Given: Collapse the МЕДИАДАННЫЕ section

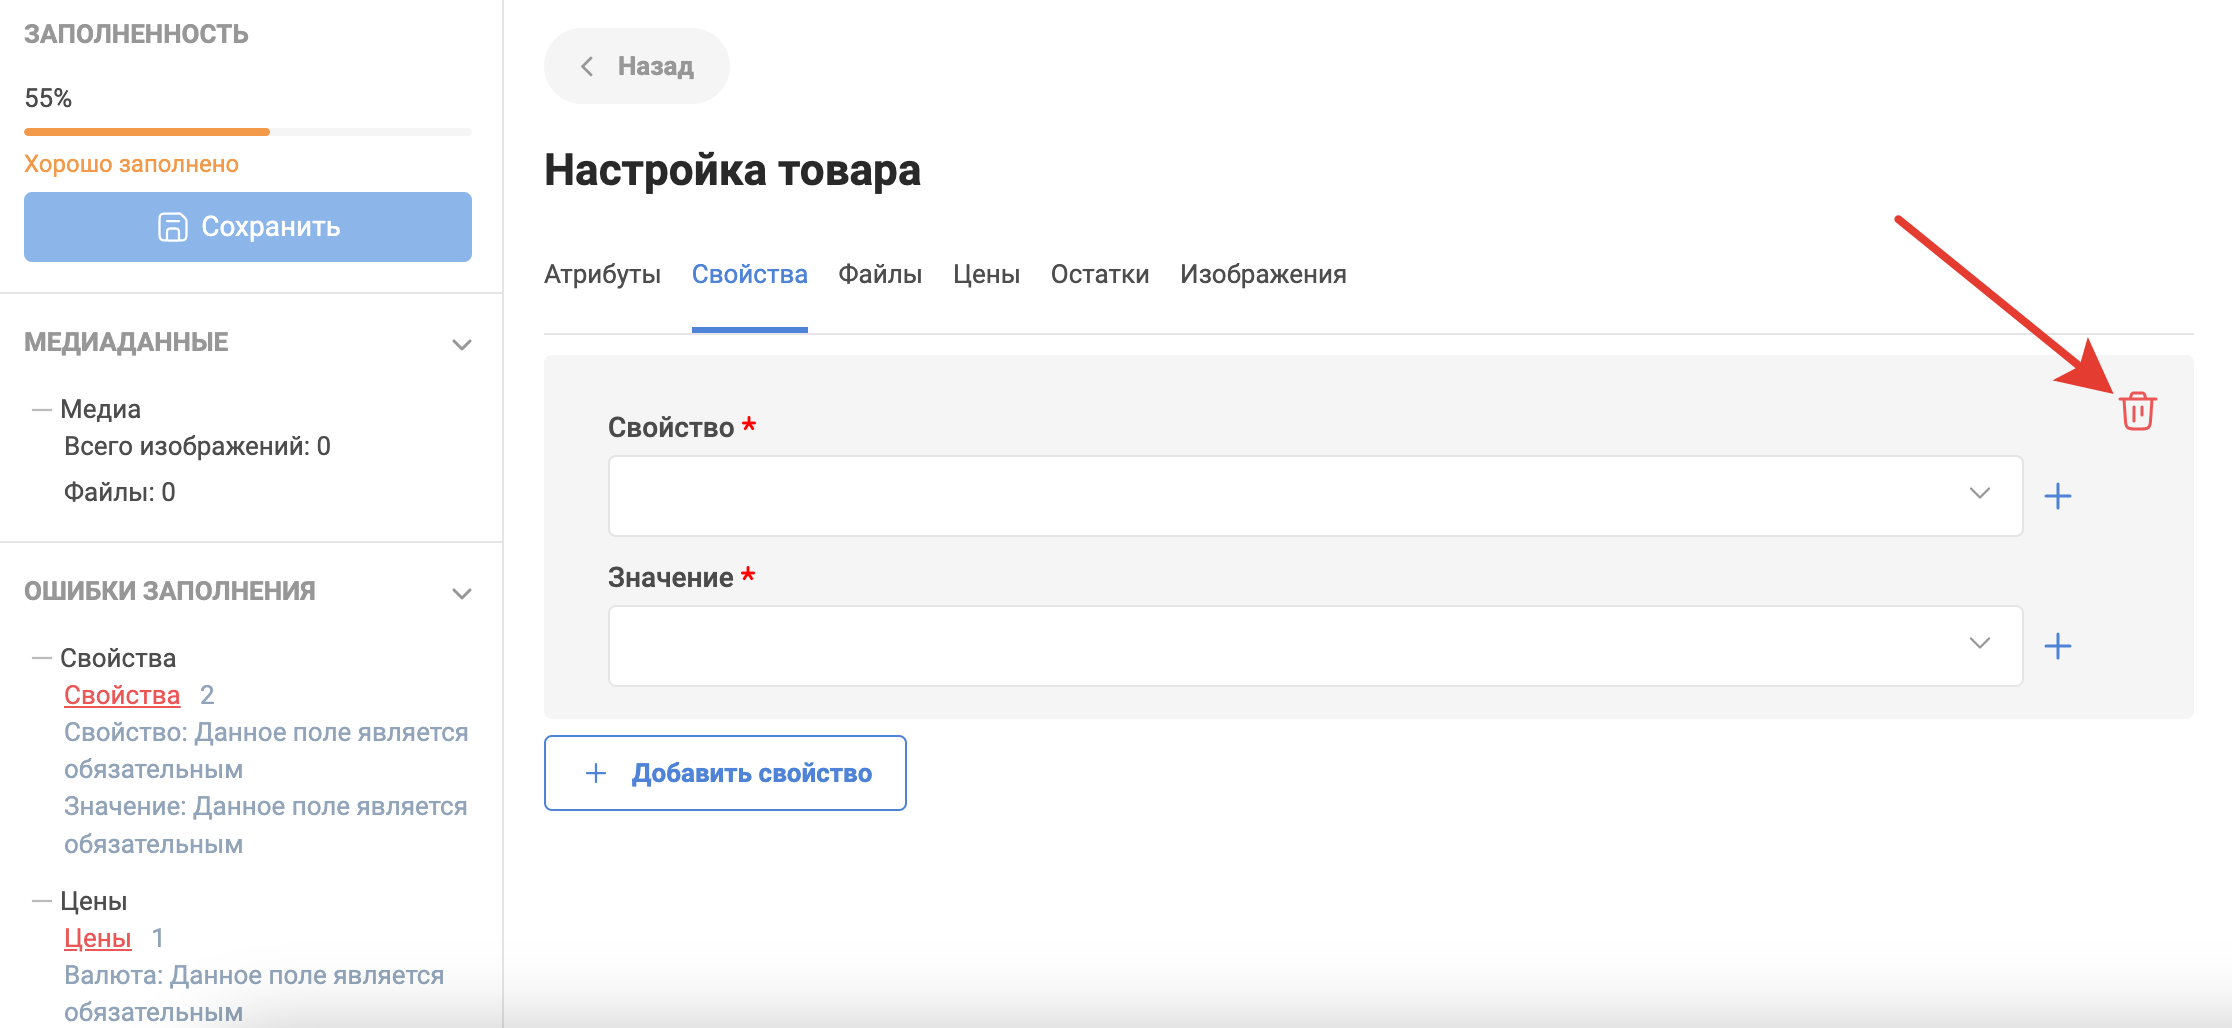Looking at the screenshot, I should pyautogui.click(x=461, y=344).
